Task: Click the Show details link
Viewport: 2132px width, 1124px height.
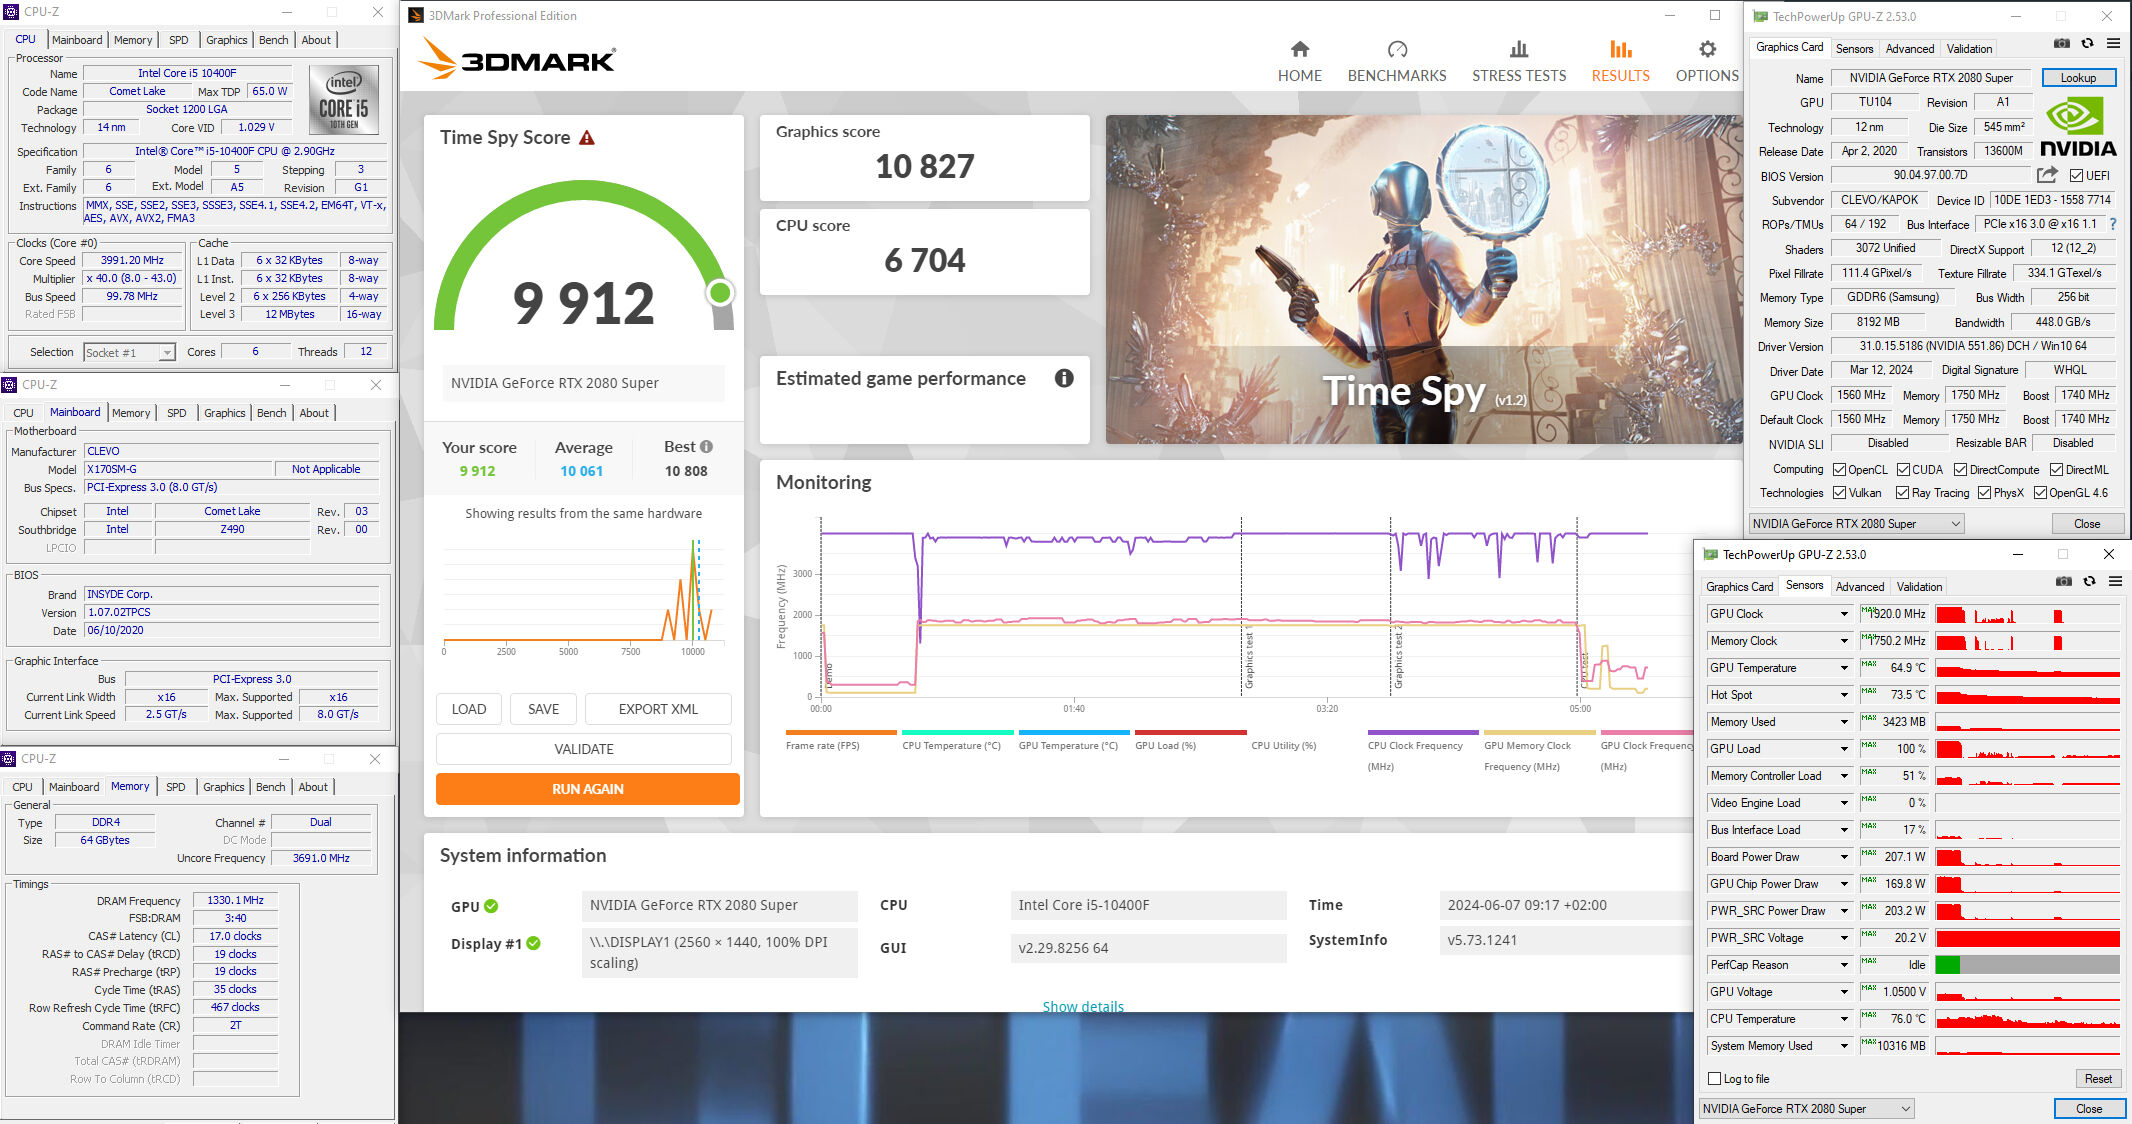Action: (x=1083, y=1006)
